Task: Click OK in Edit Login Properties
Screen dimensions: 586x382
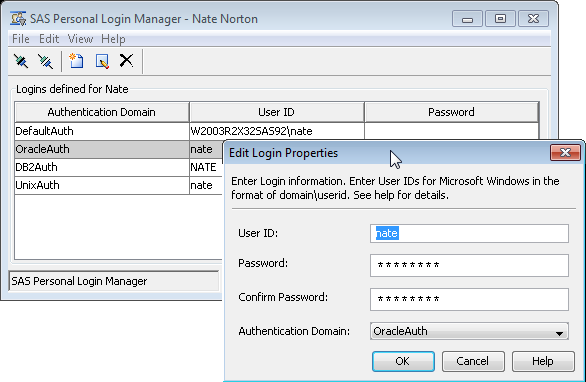Action: pyautogui.click(x=403, y=361)
